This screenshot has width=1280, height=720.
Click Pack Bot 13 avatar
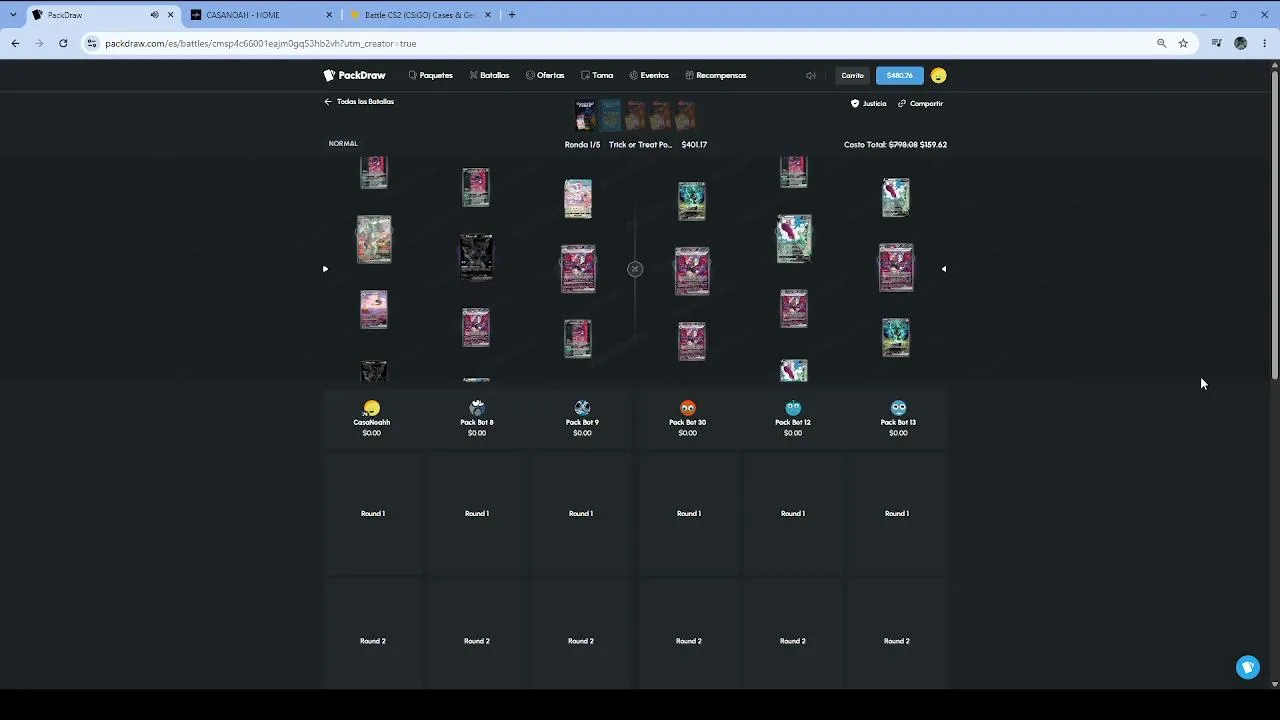(899, 408)
